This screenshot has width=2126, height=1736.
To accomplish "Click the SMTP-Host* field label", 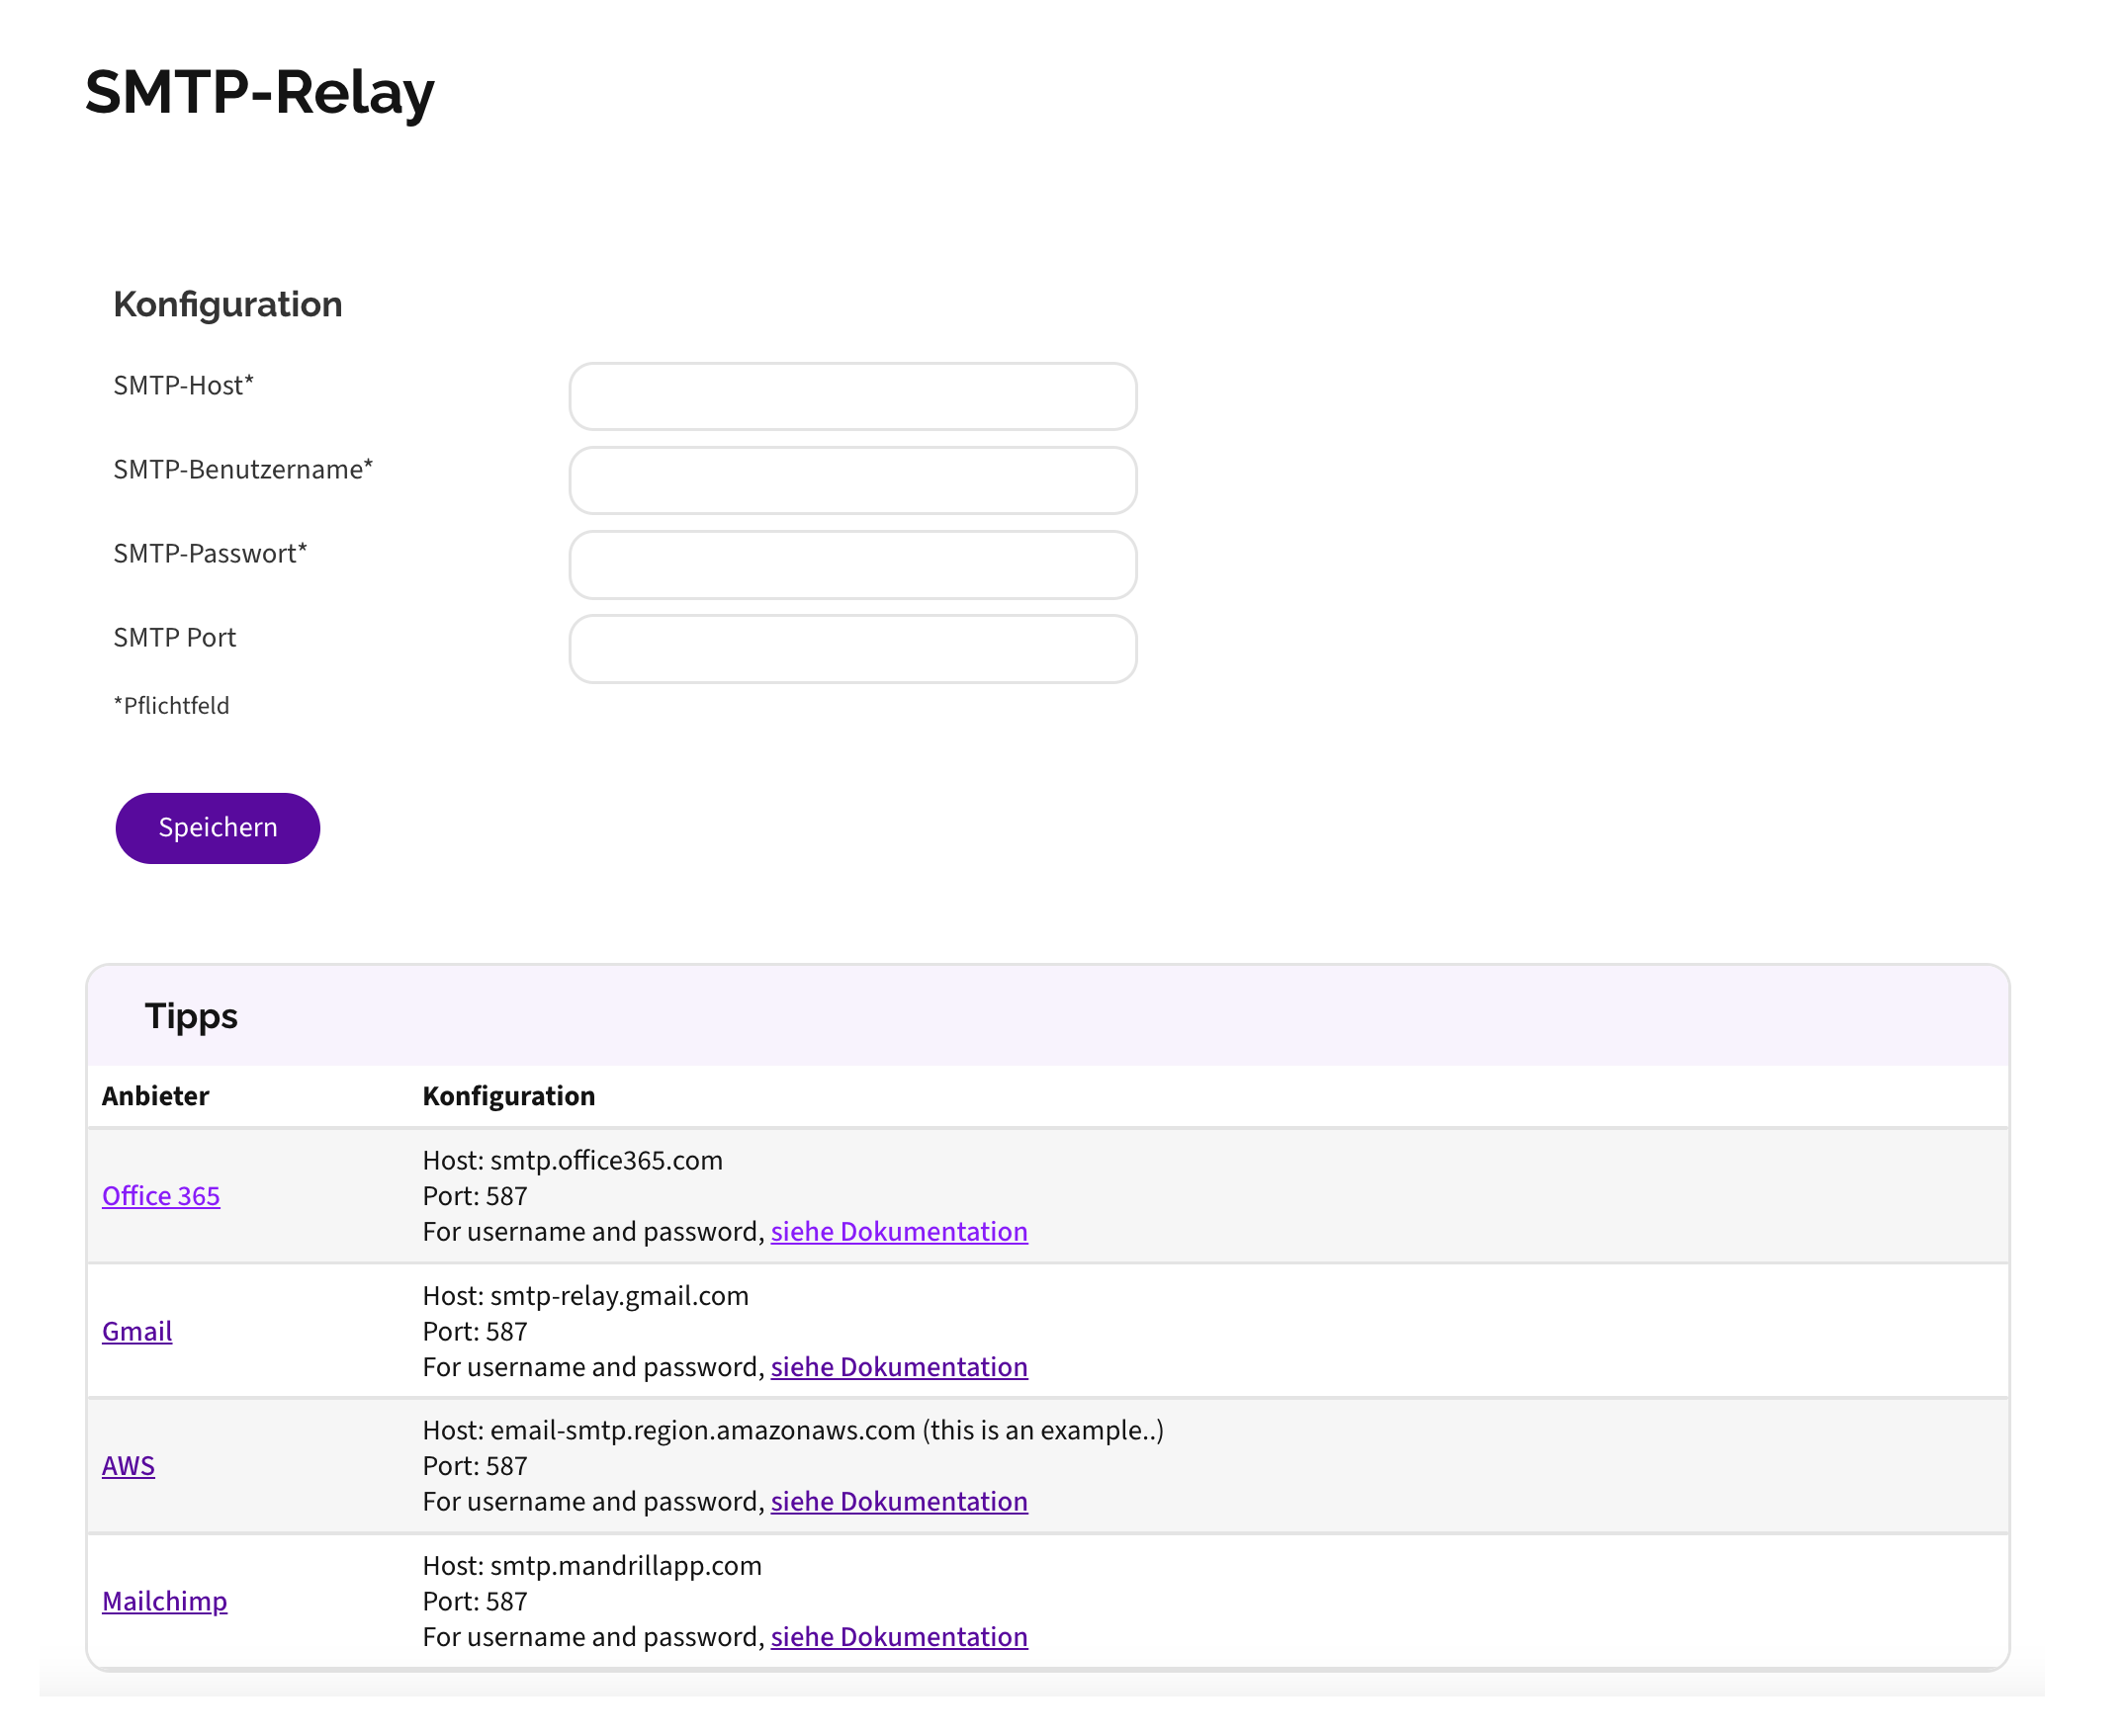I will tap(184, 386).
